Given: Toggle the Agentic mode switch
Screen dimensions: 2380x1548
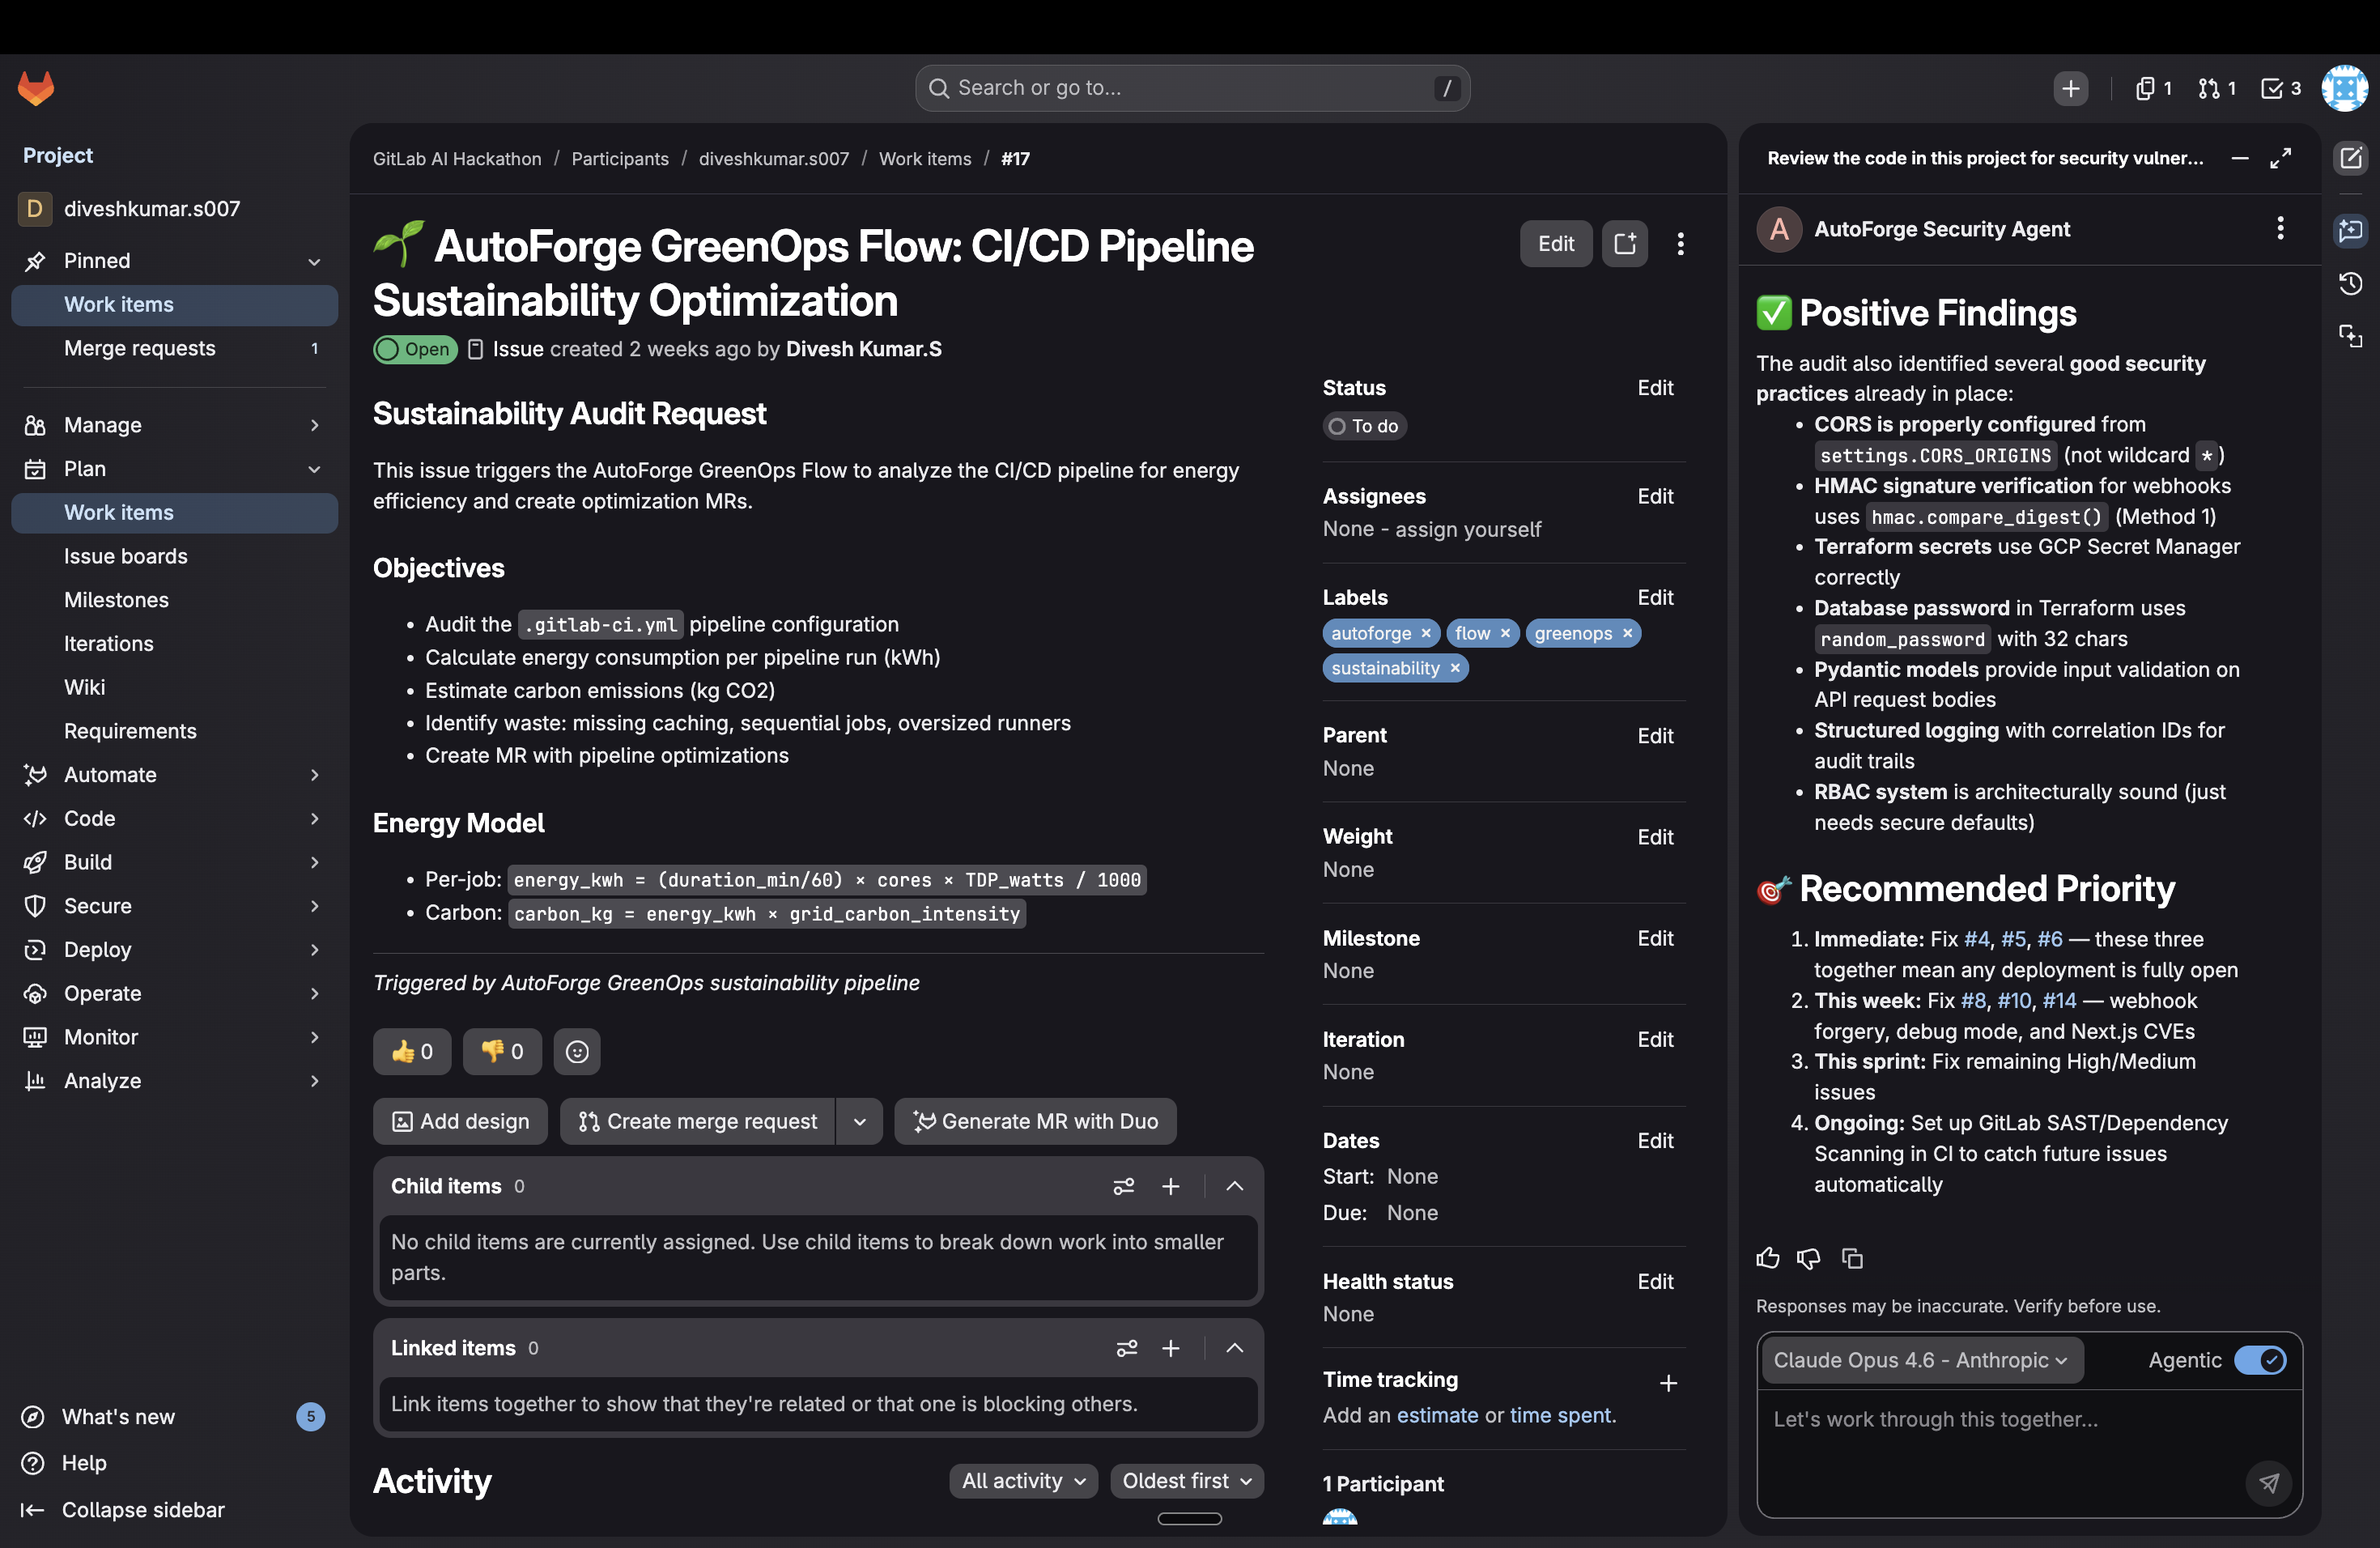Looking at the screenshot, I should pos(2260,1360).
